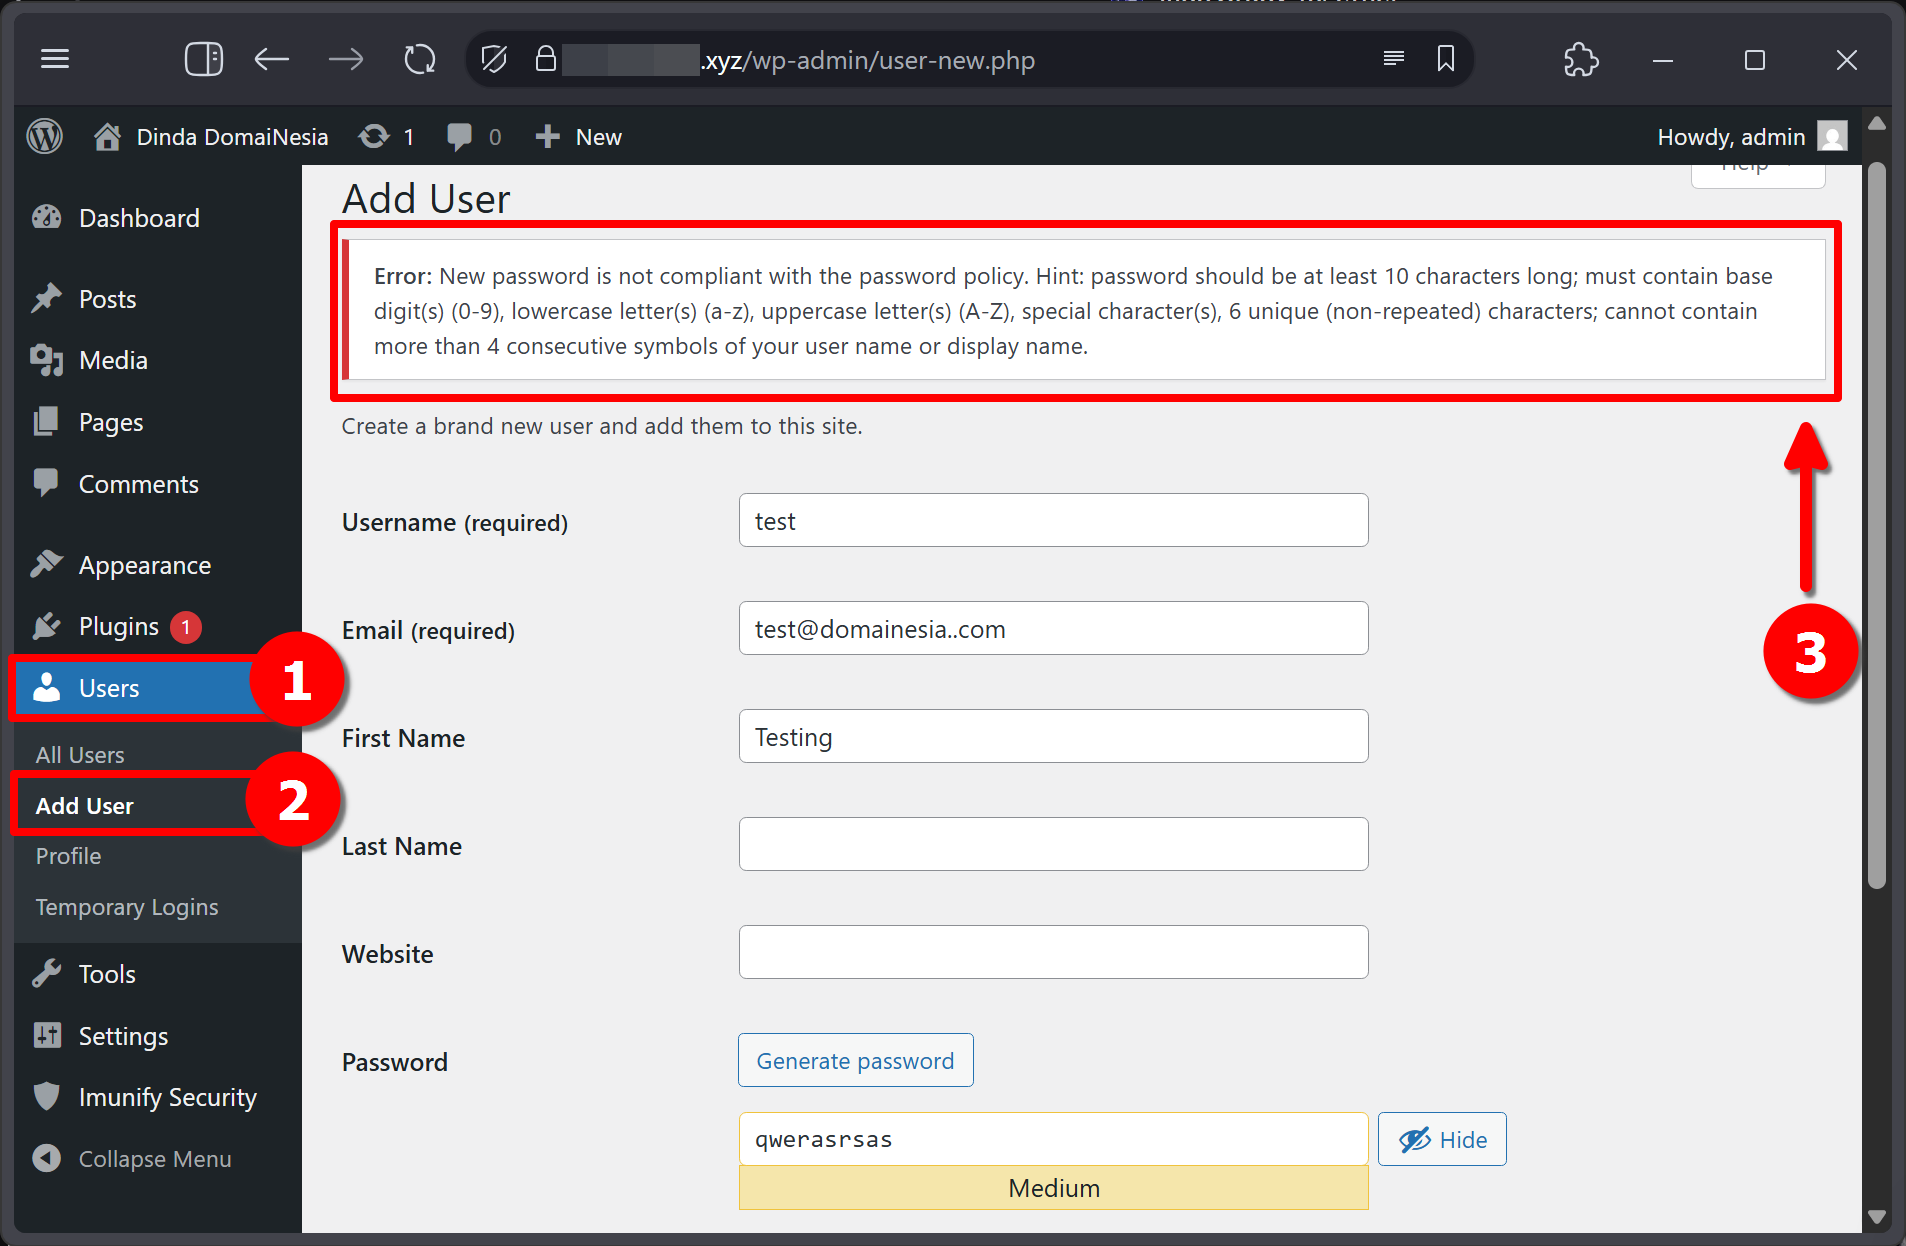Click the WordPress logo in admin bar
This screenshot has height=1246, width=1906.
[45, 137]
